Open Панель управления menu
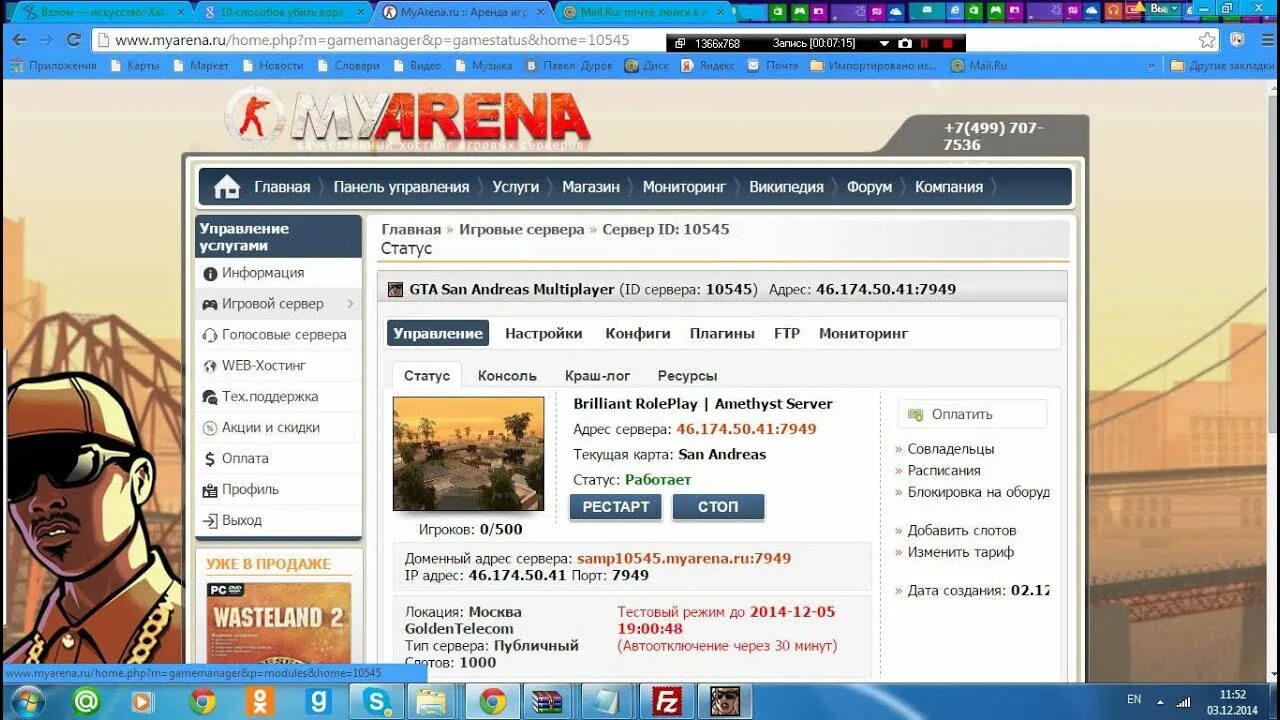1280x720 pixels. [401, 187]
